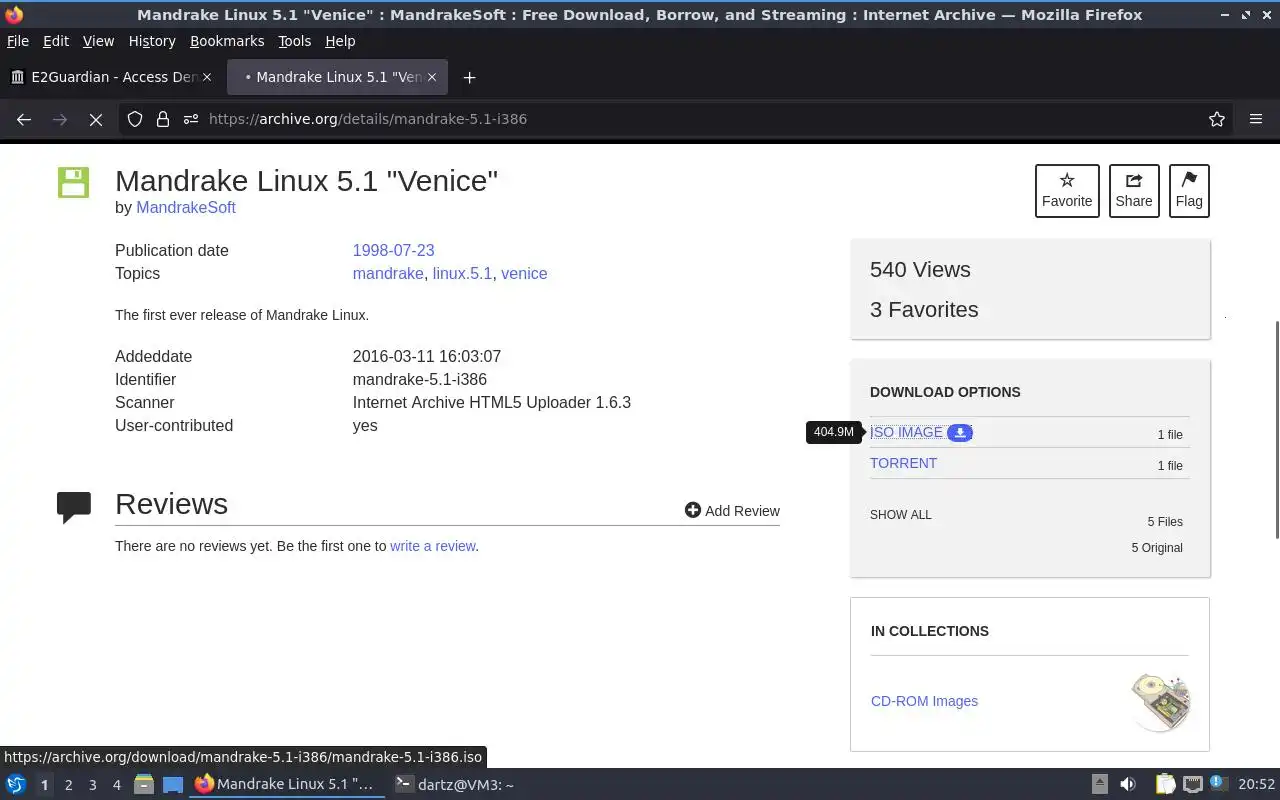1280x800 pixels.
Task: Open the shield tracking protection icon
Action: coord(135,119)
